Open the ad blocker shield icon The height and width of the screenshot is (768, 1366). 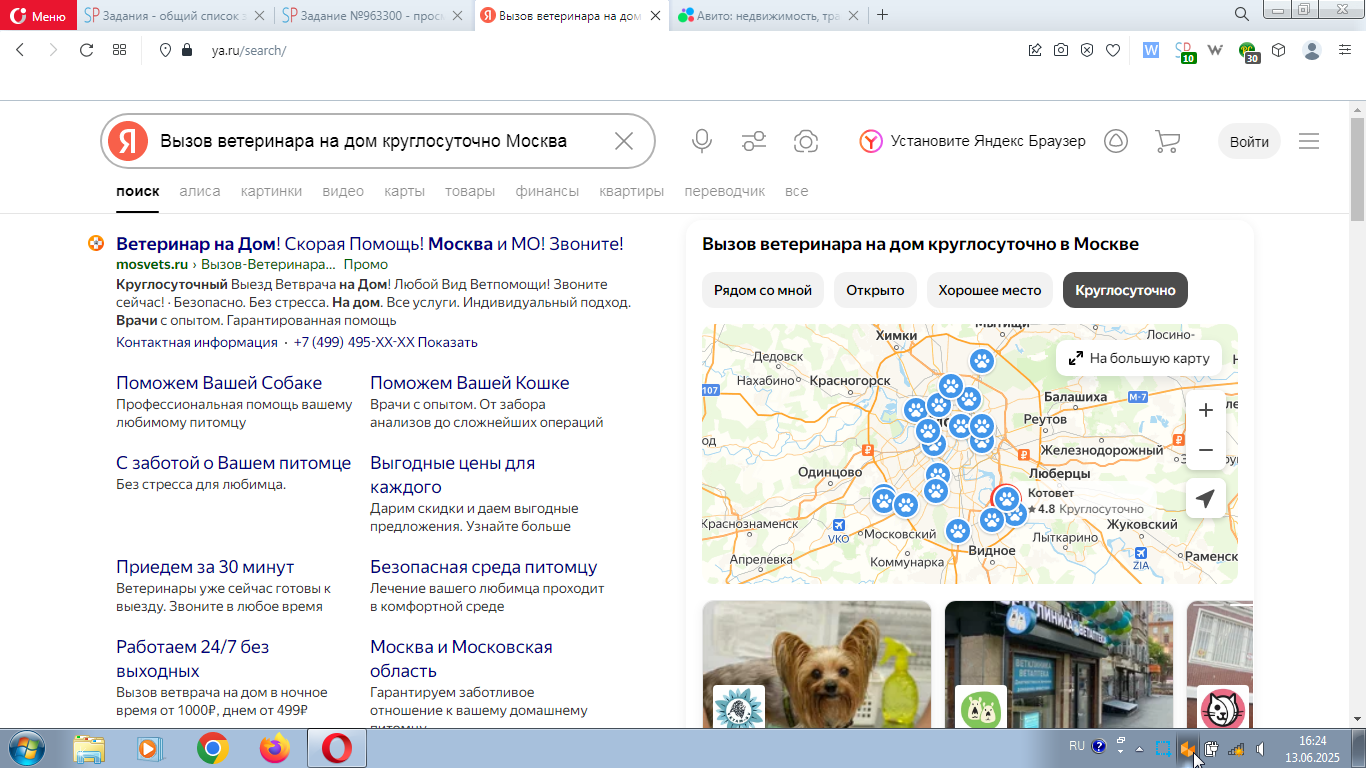1087,50
